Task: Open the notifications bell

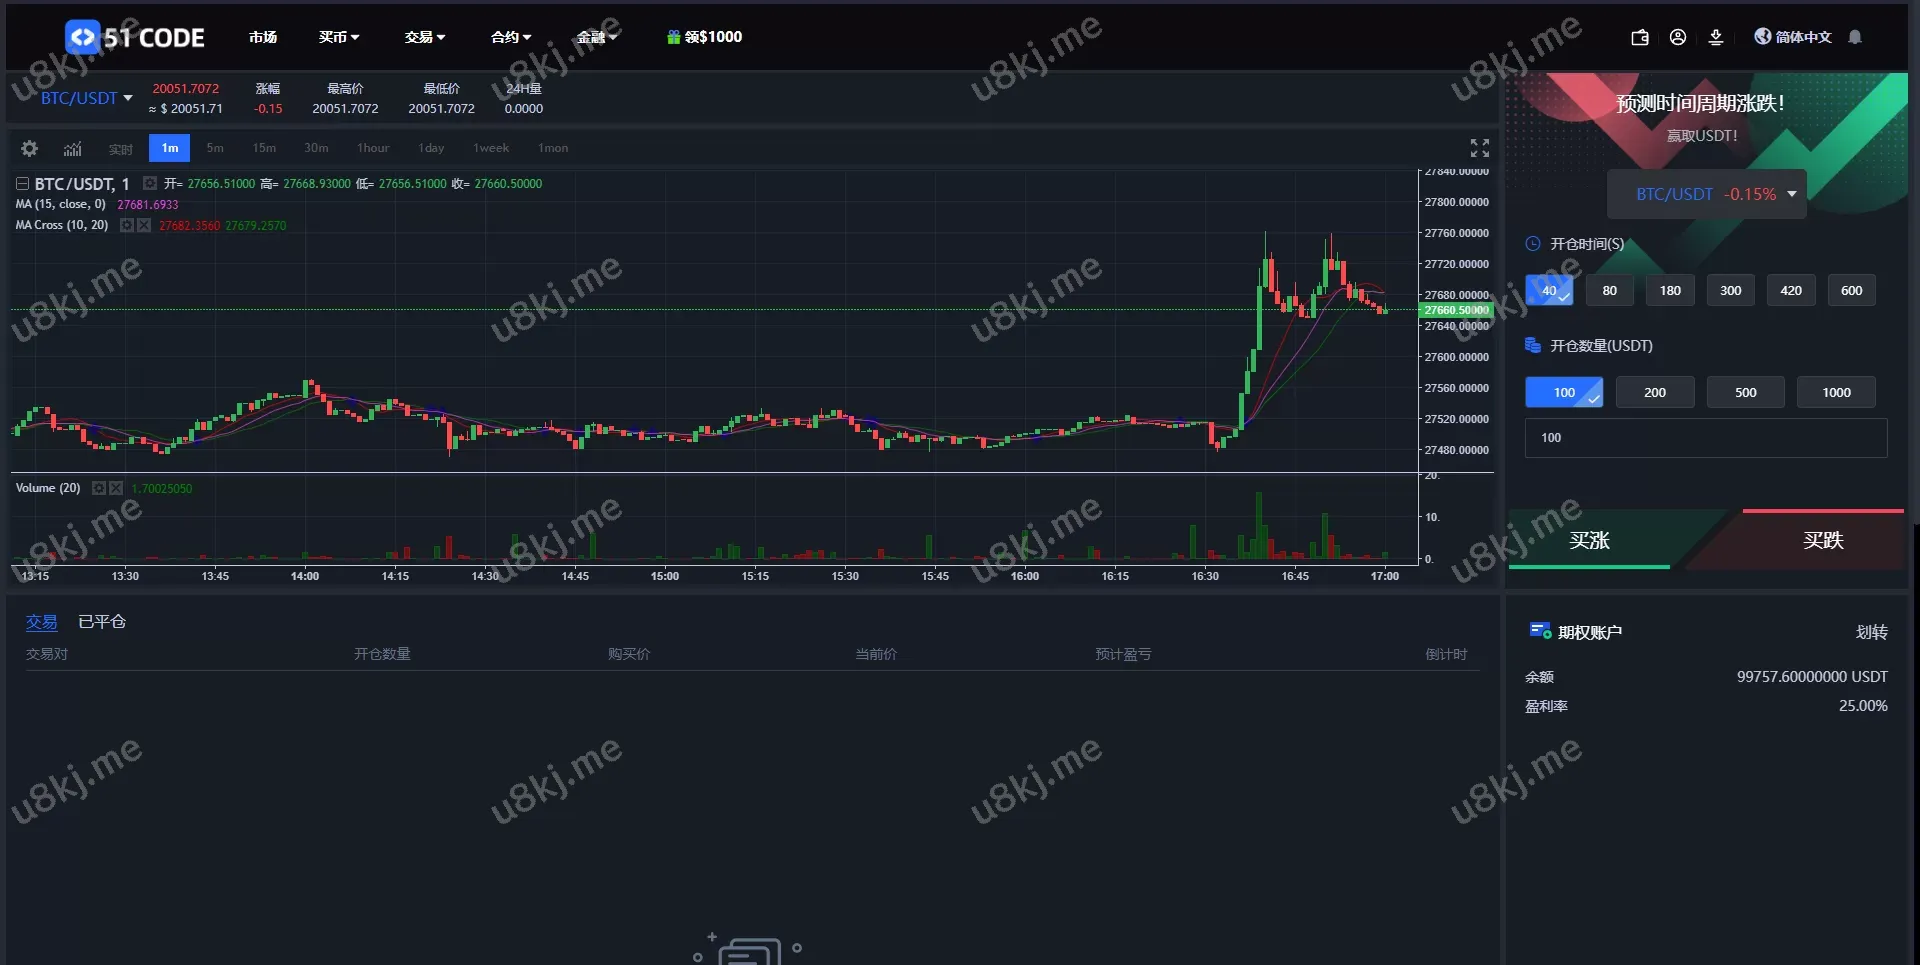Action: [1855, 37]
